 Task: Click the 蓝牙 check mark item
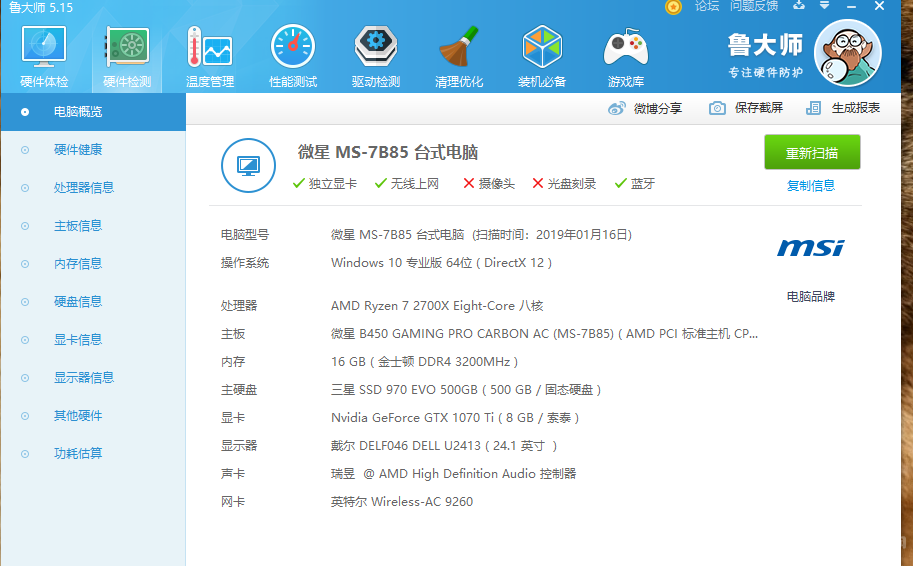click(635, 184)
